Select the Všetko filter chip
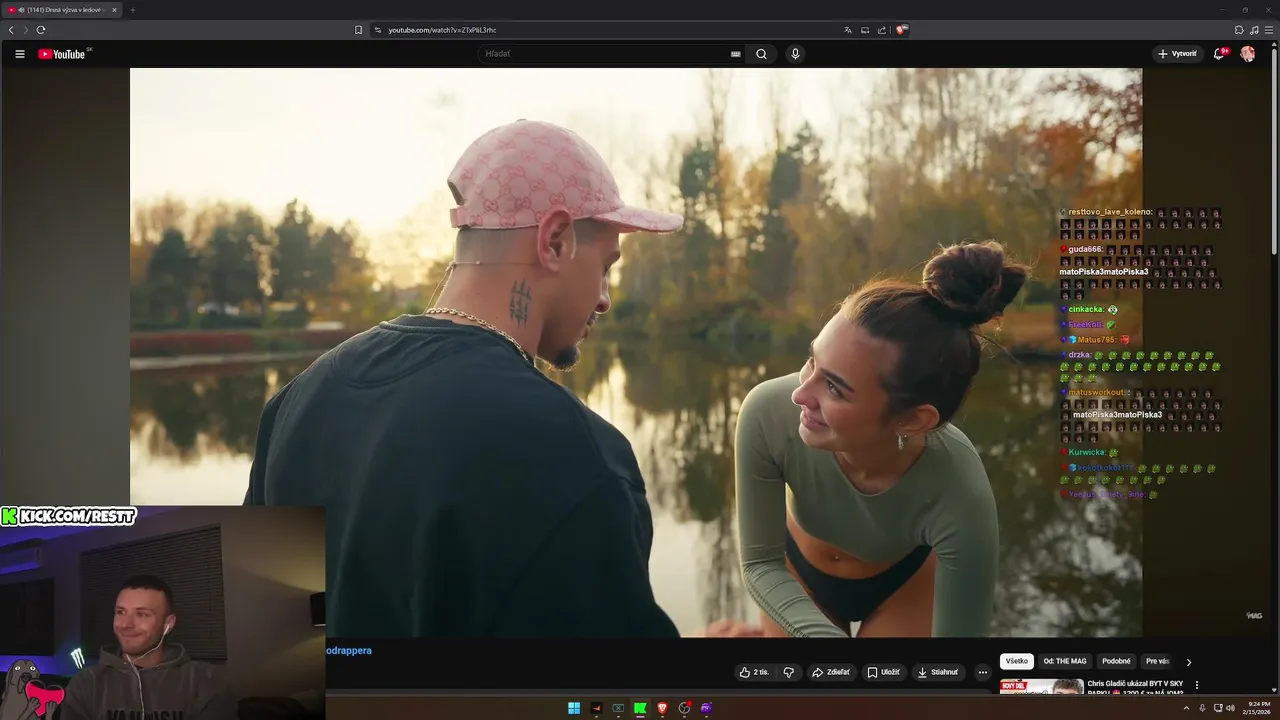 (1017, 661)
